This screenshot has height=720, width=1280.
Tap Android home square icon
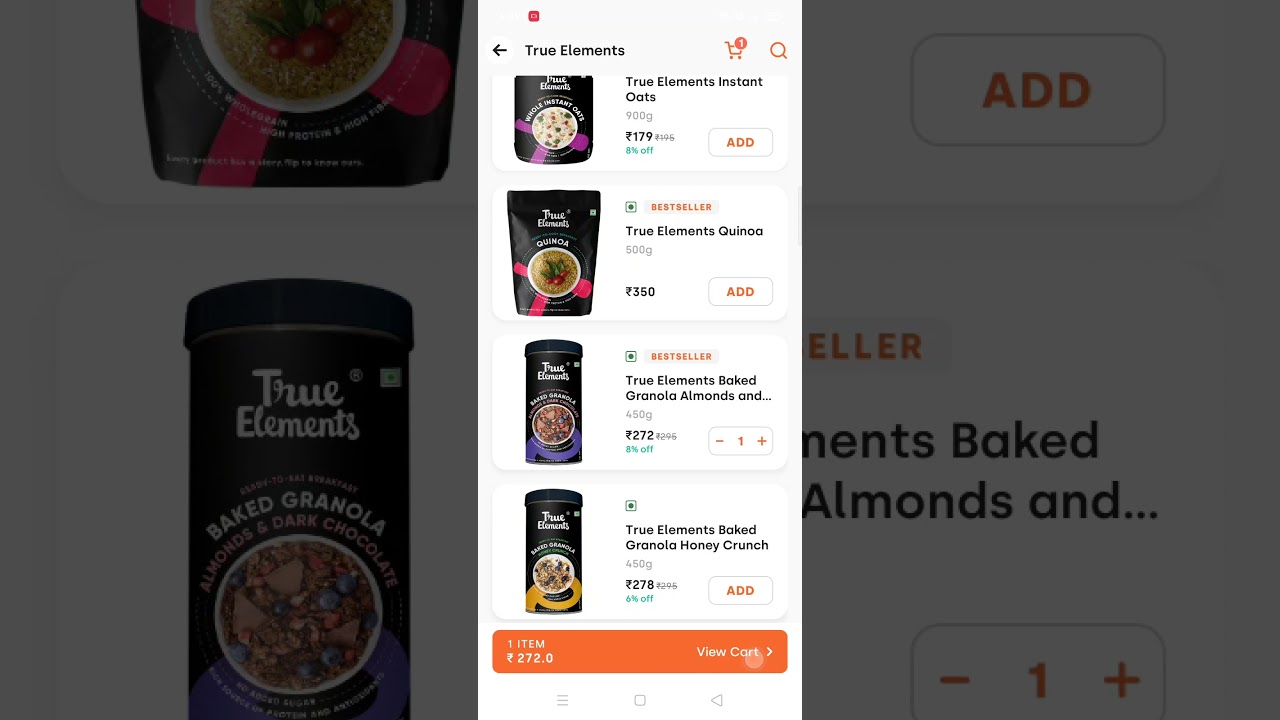coord(640,700)
